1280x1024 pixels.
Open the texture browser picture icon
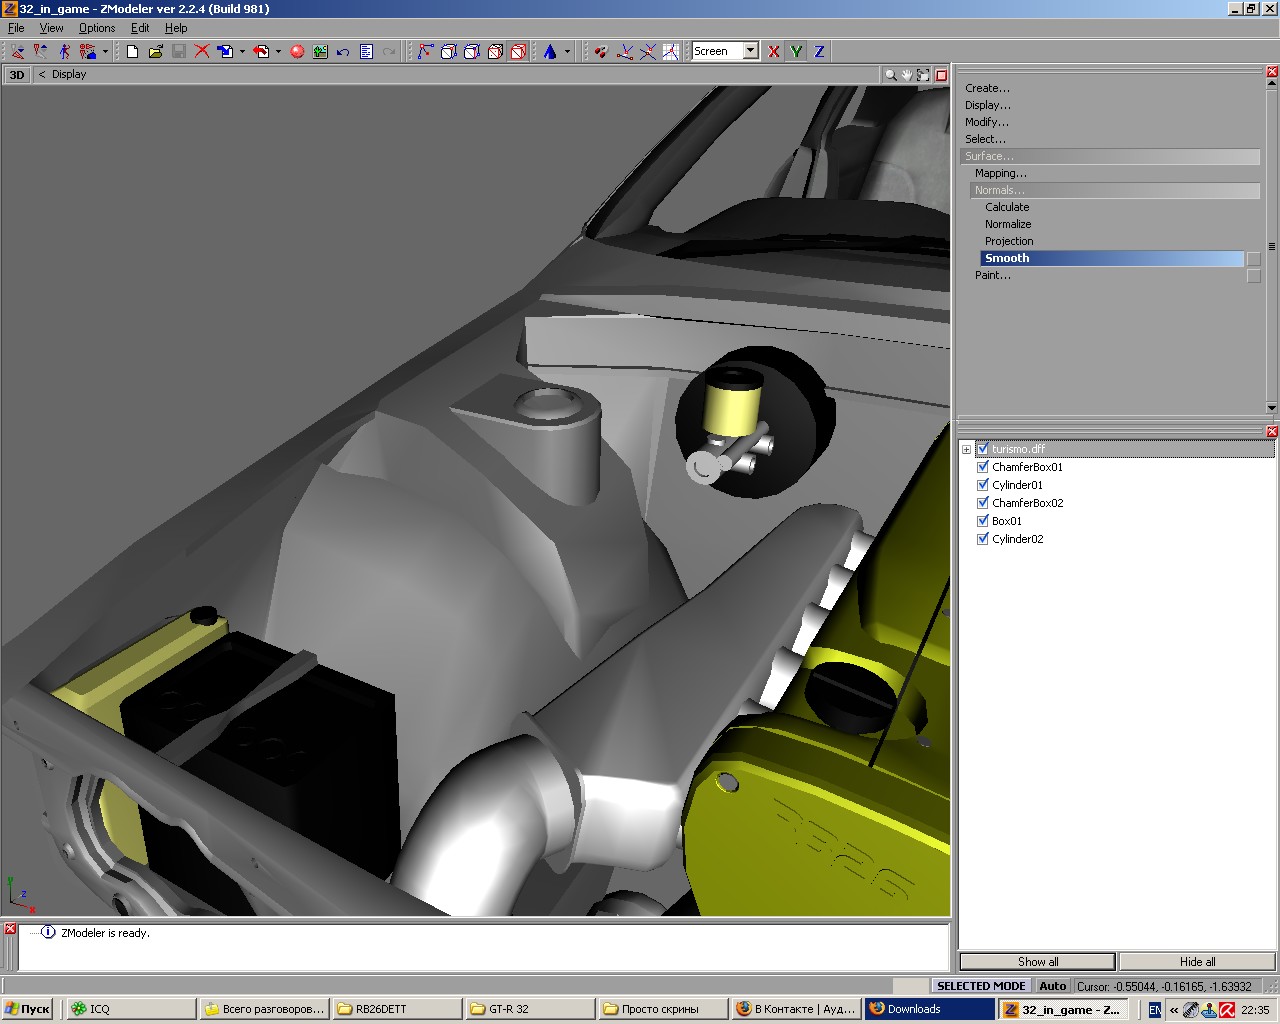point(320,51)
